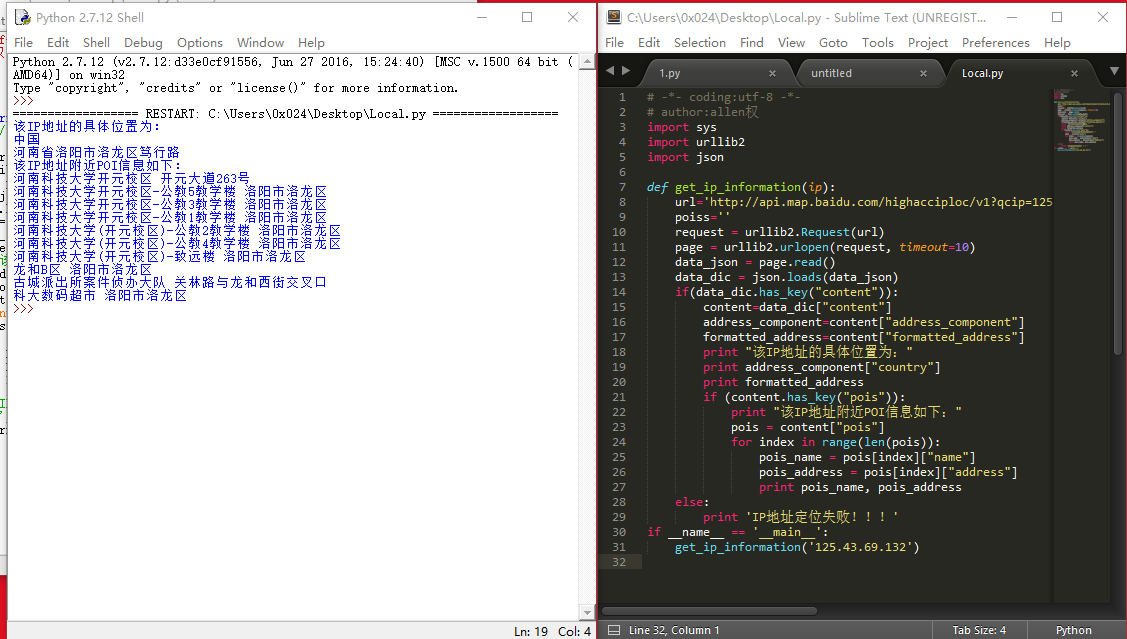This screenshot has height=639, width=1127.
Task: Click Line 32, Column 1 status text
Action: (x=674, y=630)
